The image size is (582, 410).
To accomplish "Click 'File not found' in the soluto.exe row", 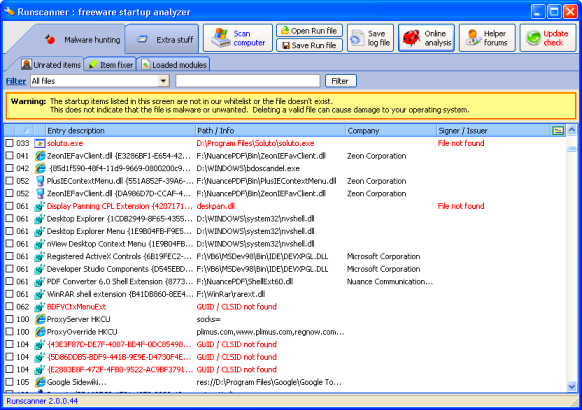I will click(x=461, y=143).
